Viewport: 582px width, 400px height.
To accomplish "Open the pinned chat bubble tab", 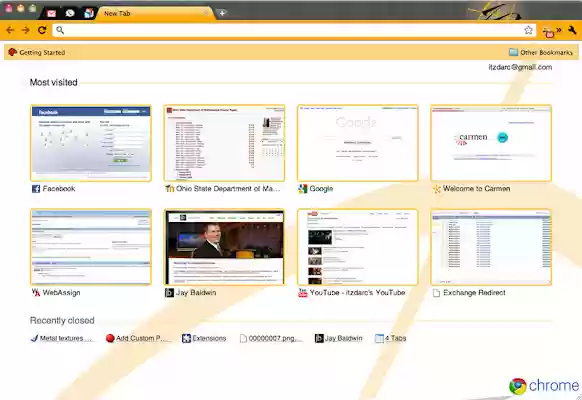I will coord(70,13).
